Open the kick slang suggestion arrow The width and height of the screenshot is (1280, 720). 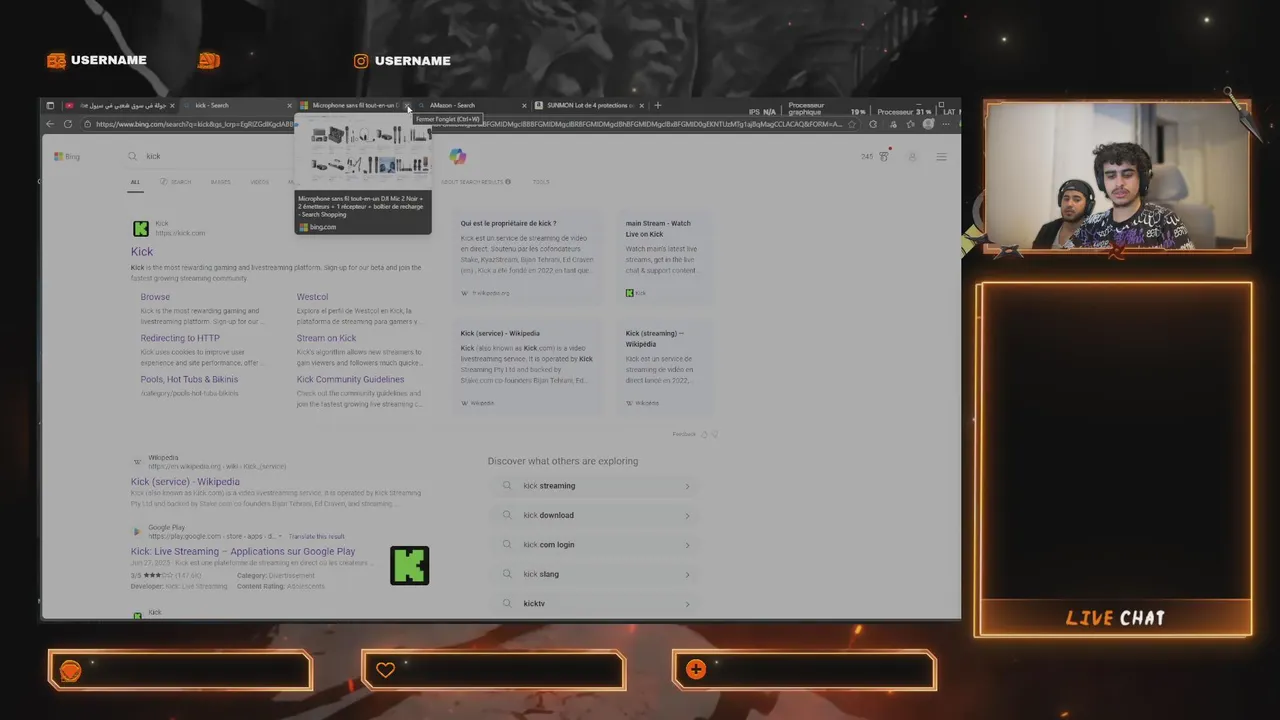coord(687,574)
